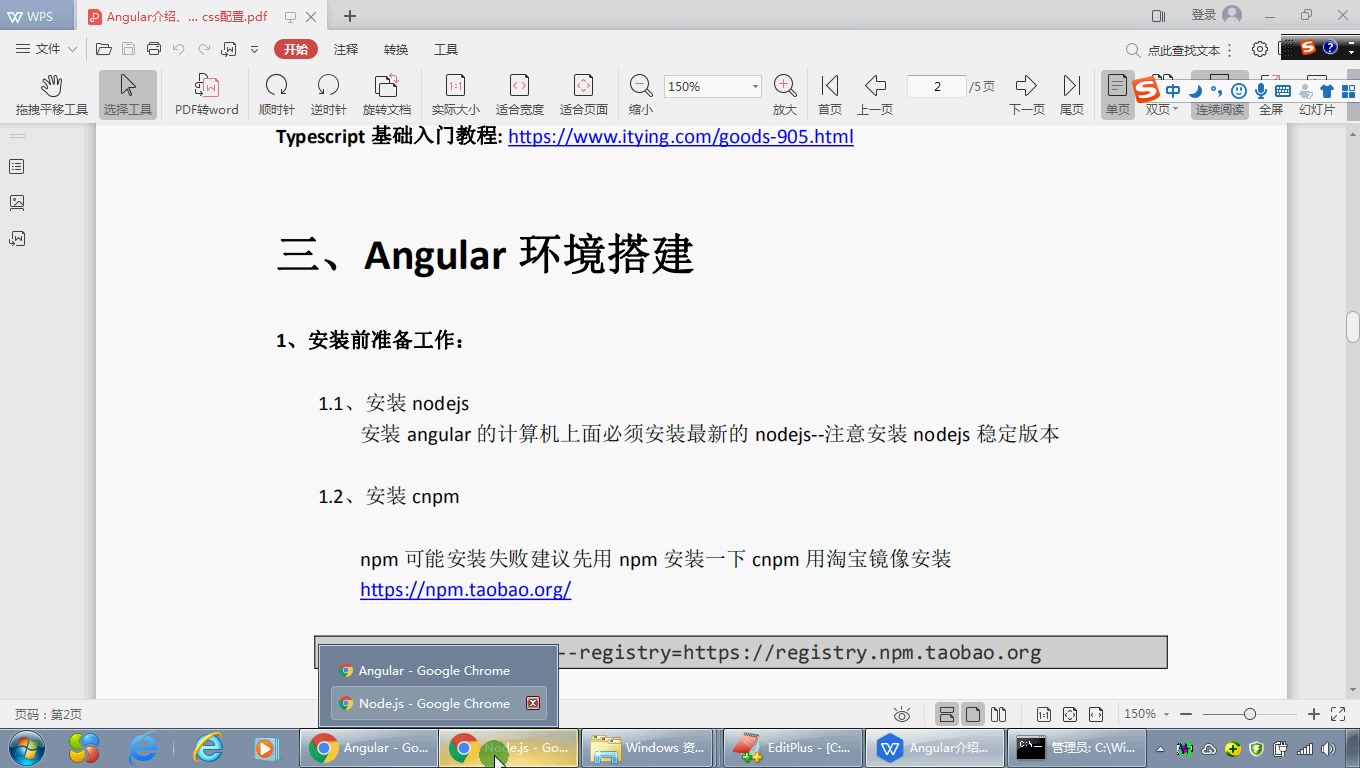Open thumbnail image panel in sidebar
This screenshot has width=1360, height=768.
pyautogui.click(x=17, y=203)
